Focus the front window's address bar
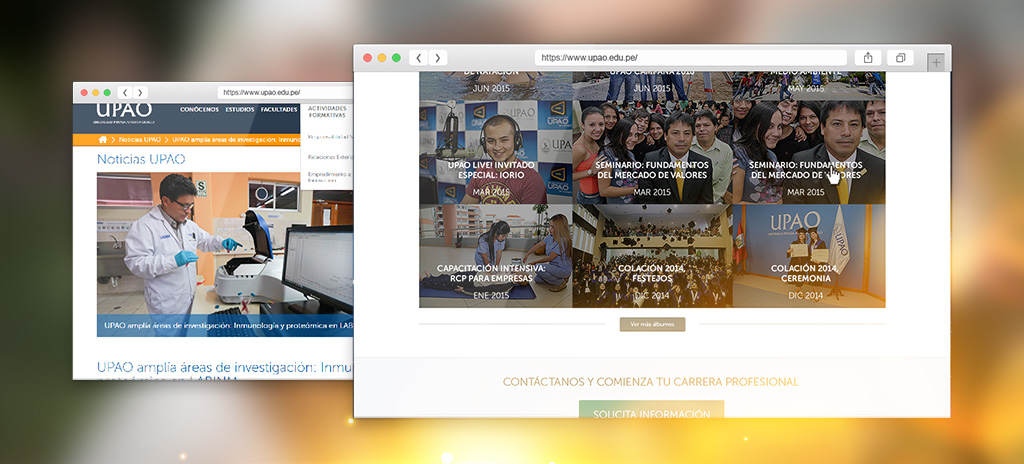This screenshot has height=464, width=1024. coord(691,58)
